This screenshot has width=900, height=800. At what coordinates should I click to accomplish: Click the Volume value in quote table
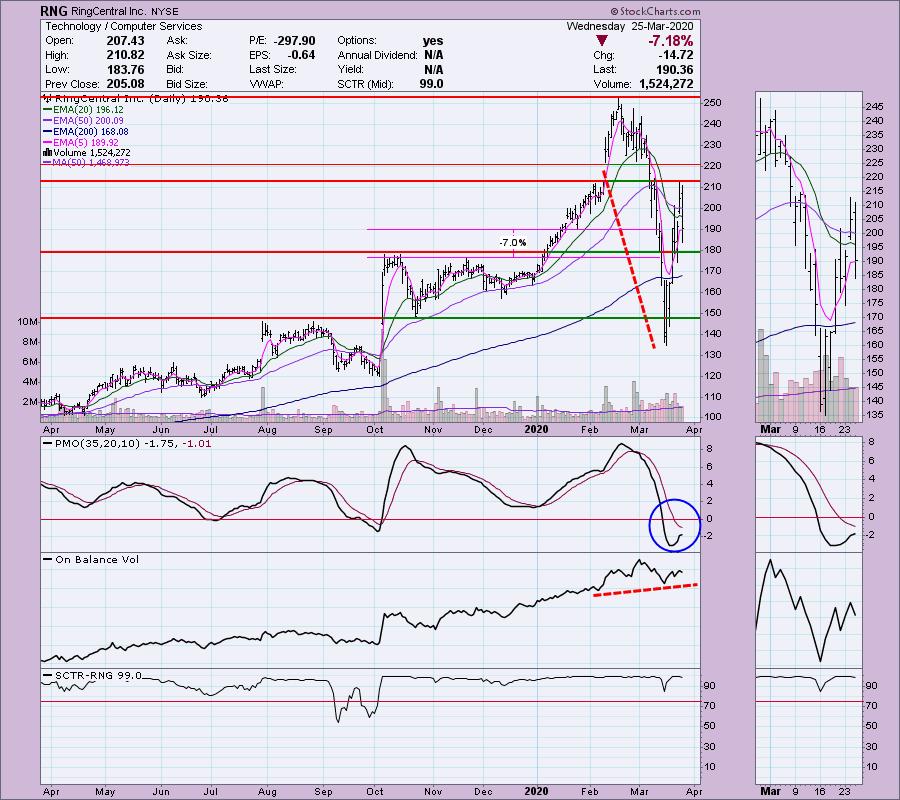pyautogui.click(x=666, y=84)
